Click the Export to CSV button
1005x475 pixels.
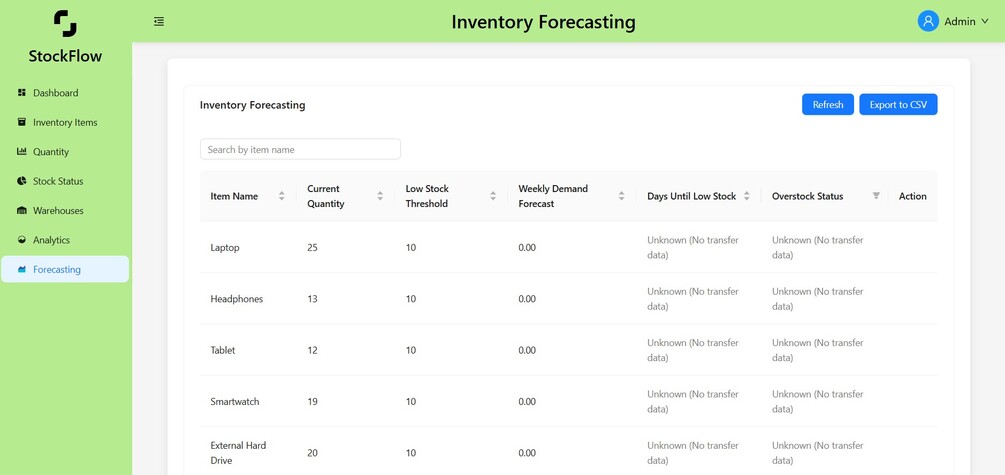point(898,104)
